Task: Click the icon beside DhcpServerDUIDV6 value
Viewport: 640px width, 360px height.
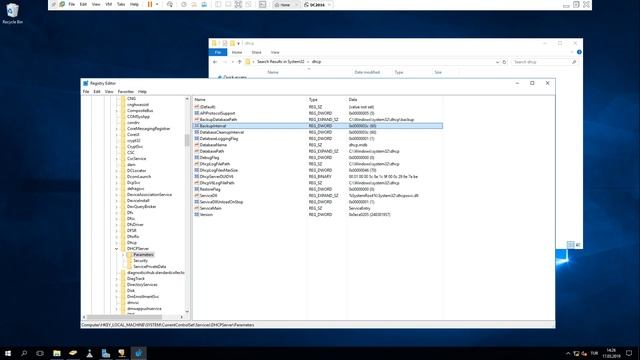Action: pyautogui.click(x=197, y=176)
